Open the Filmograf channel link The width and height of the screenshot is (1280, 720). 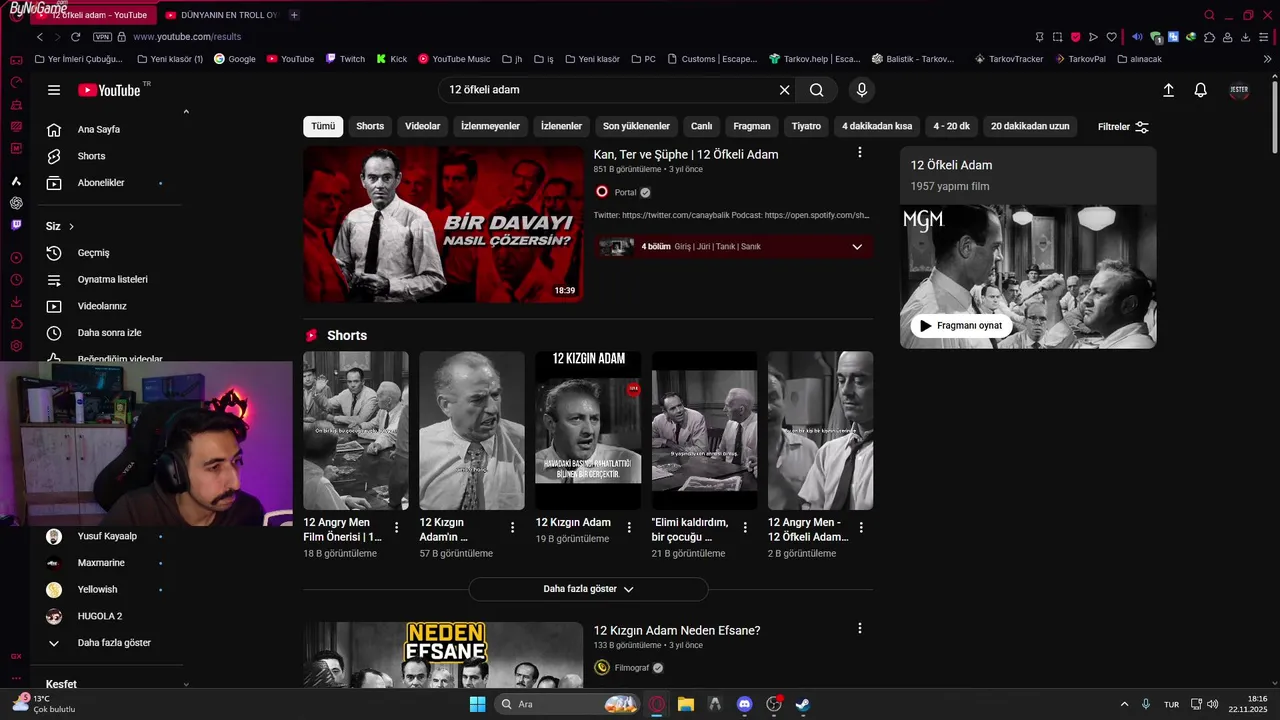click(x=632, y=668)
